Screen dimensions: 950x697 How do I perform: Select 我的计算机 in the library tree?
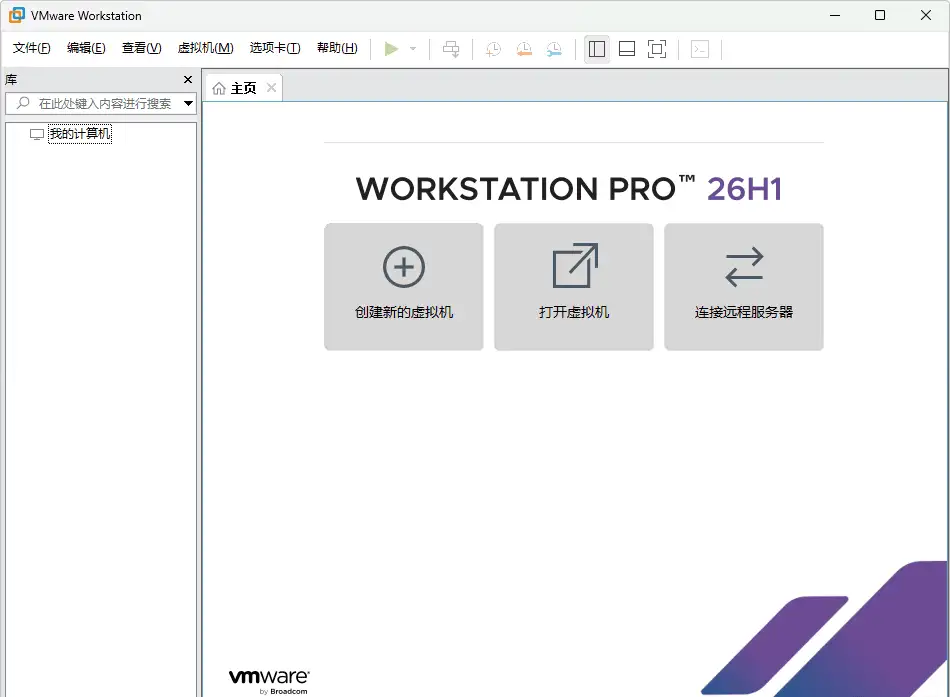(x=80, y=133)
